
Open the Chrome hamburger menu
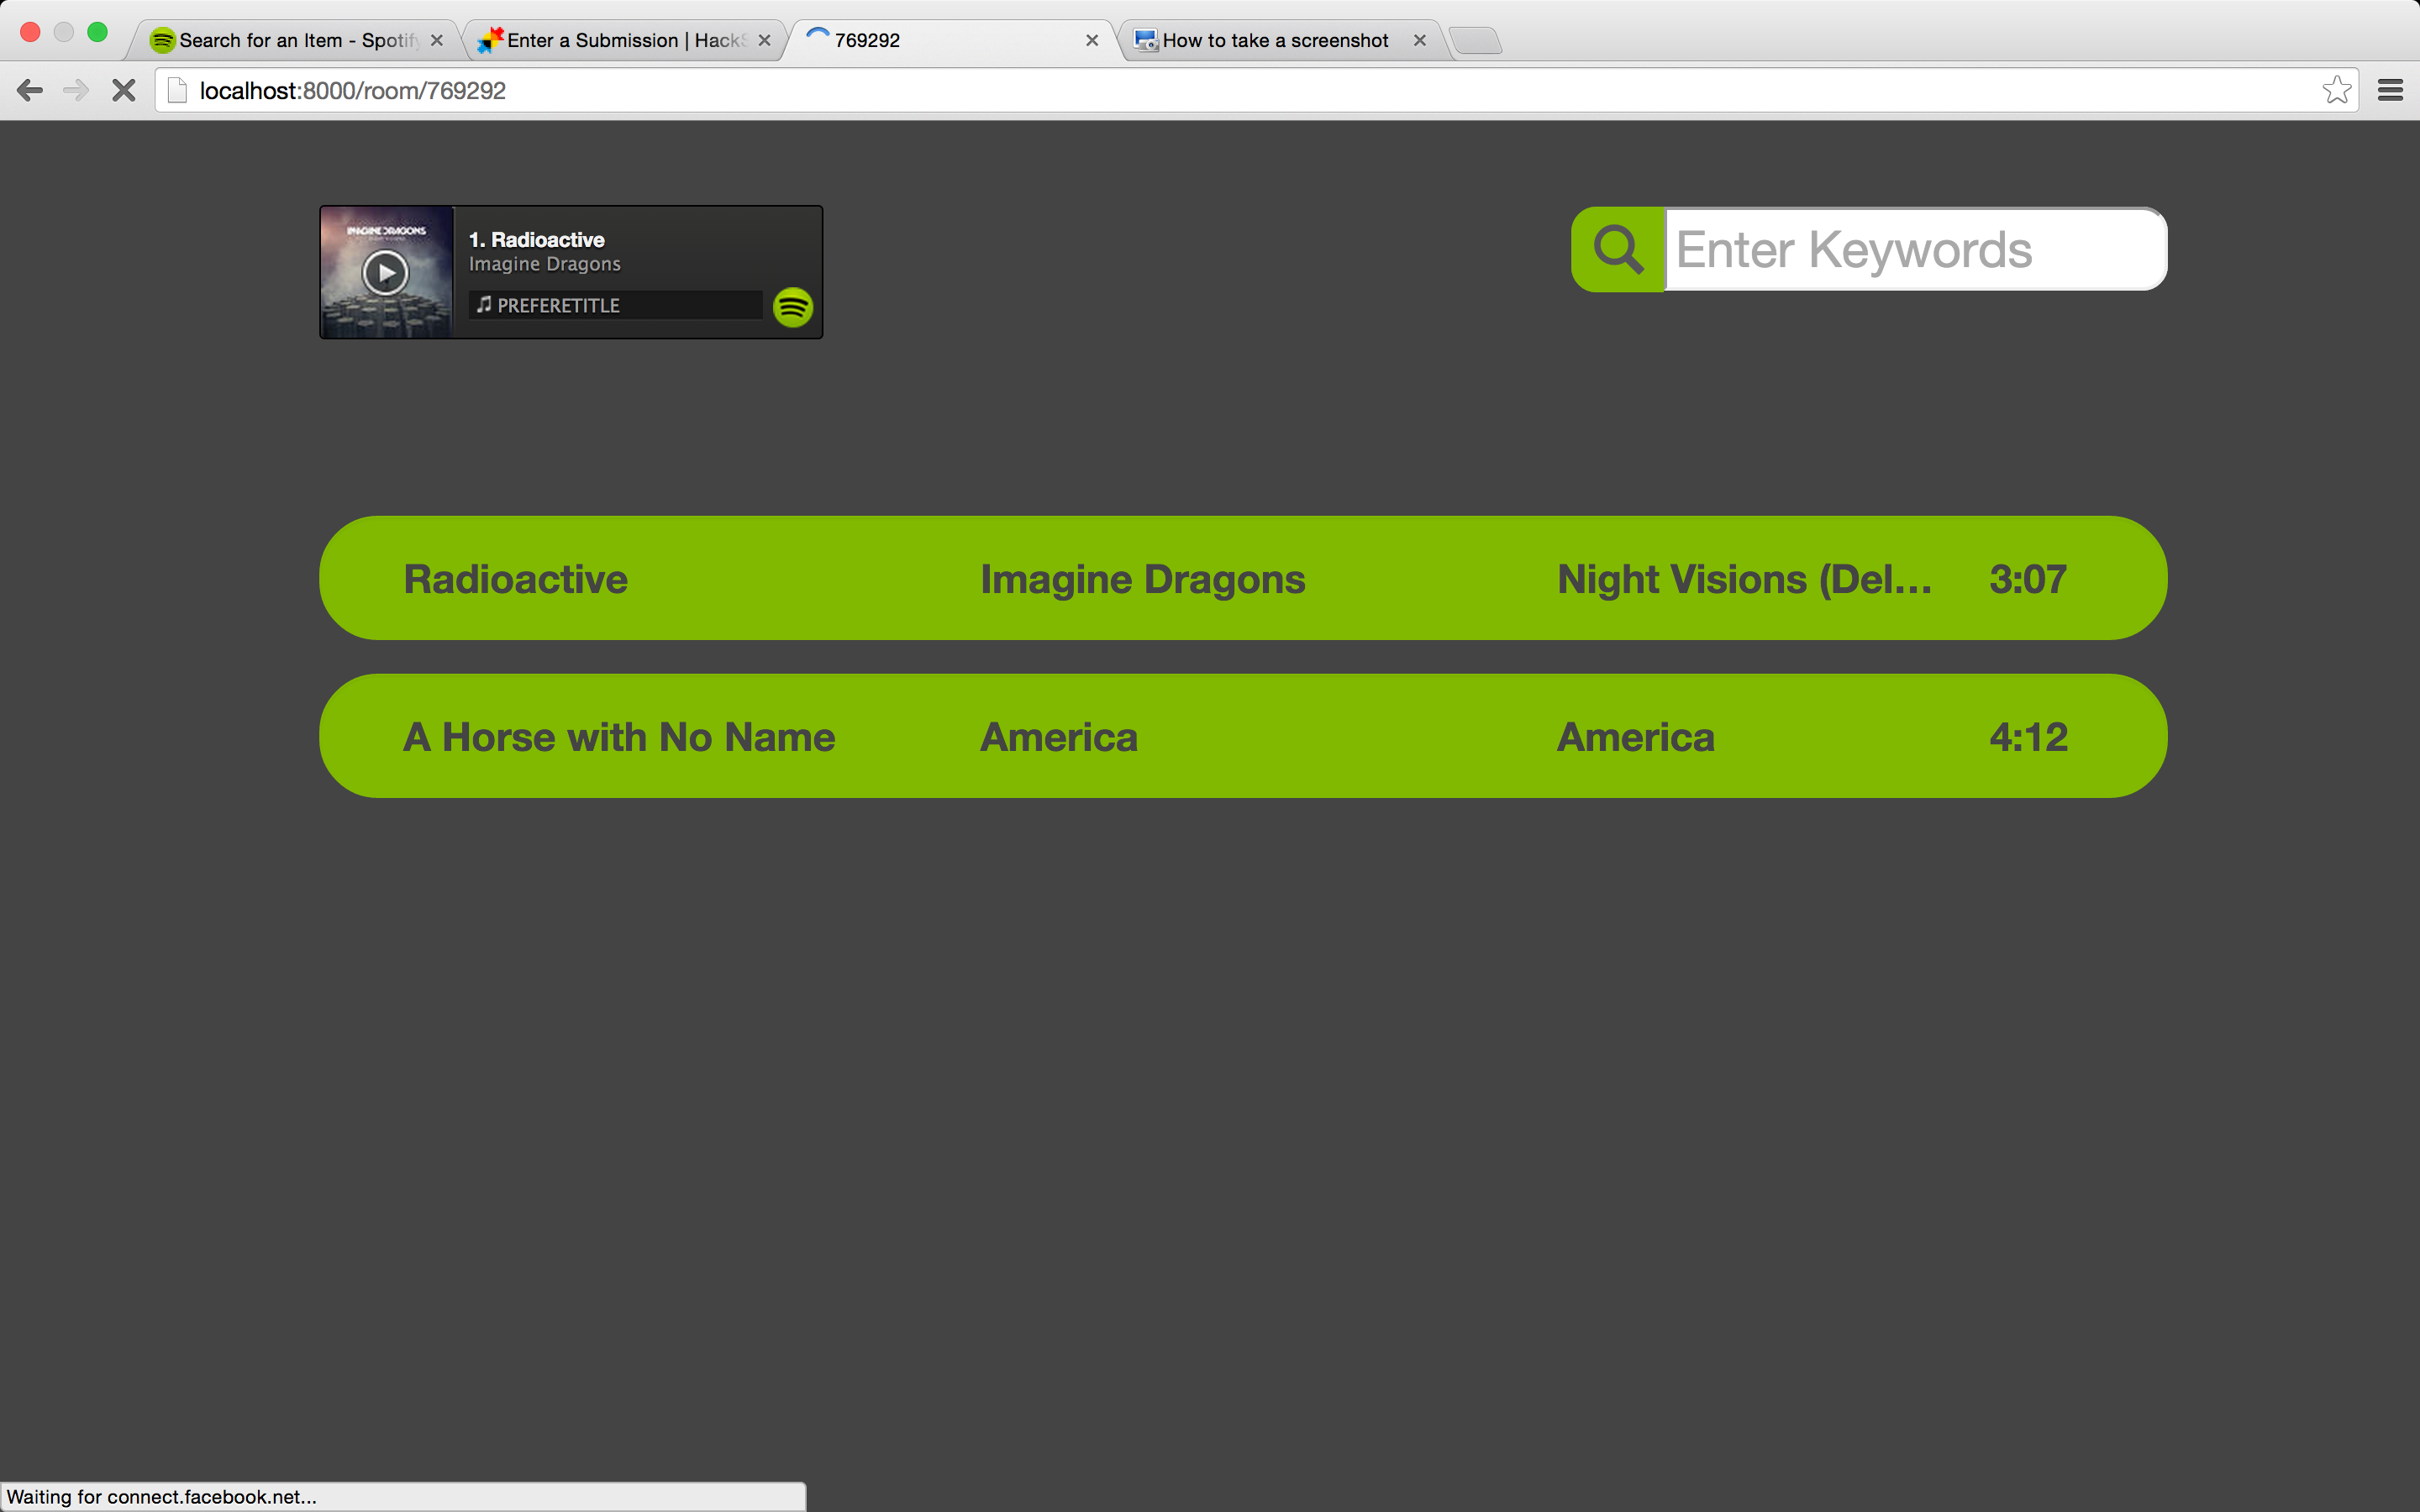pos(2390,91)
